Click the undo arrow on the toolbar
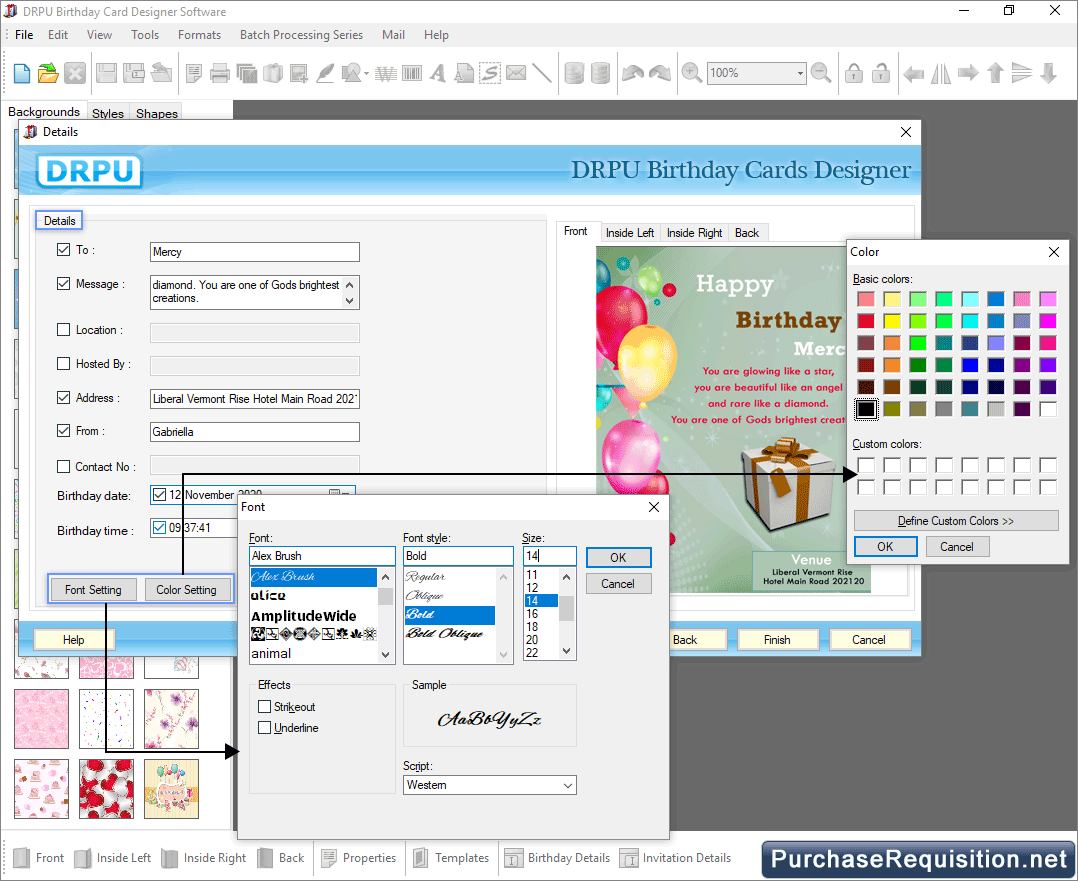Screen dimensions: 1078x881 [x=633, y=72]
